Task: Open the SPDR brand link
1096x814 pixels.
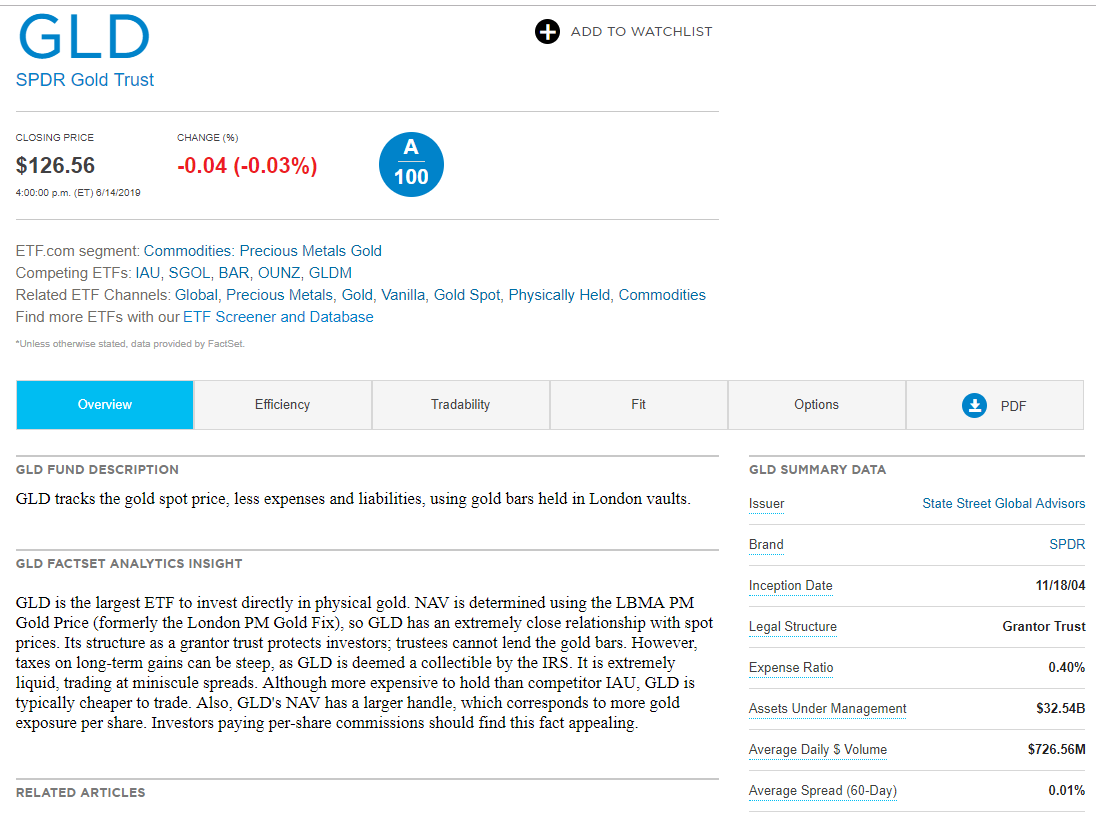Action: tap(1067, 544)
